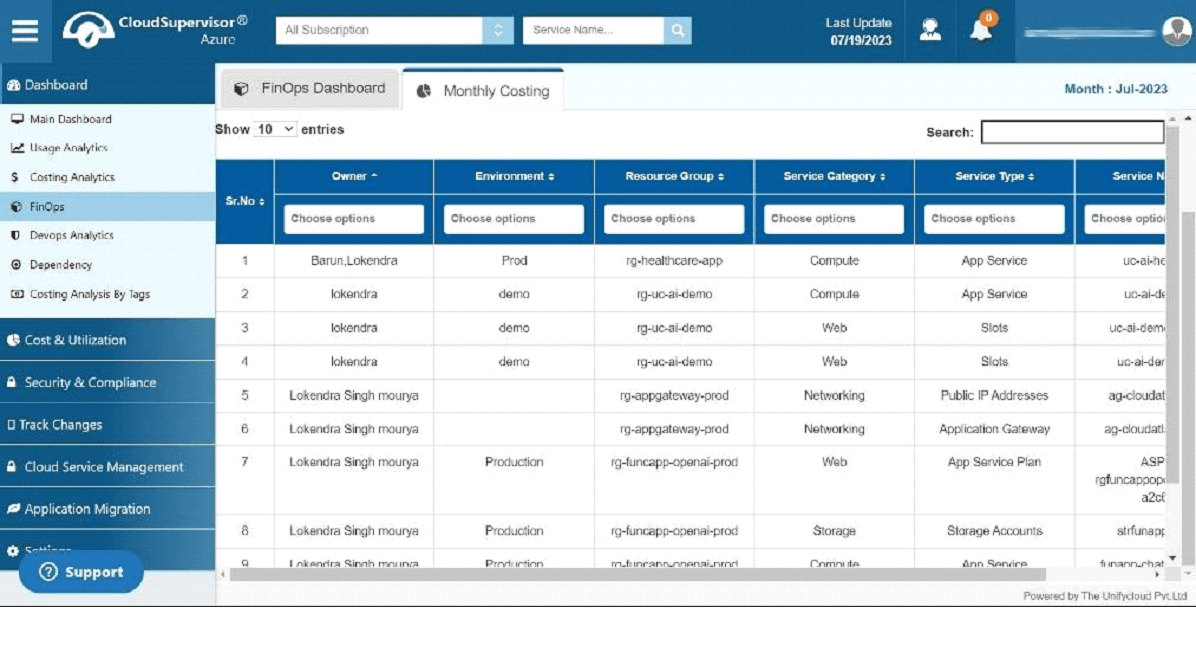Click the Cost & Utilization pie icon
Image resolution: width=1196 pixels, height=648 pixels.
tap(13, 340)
